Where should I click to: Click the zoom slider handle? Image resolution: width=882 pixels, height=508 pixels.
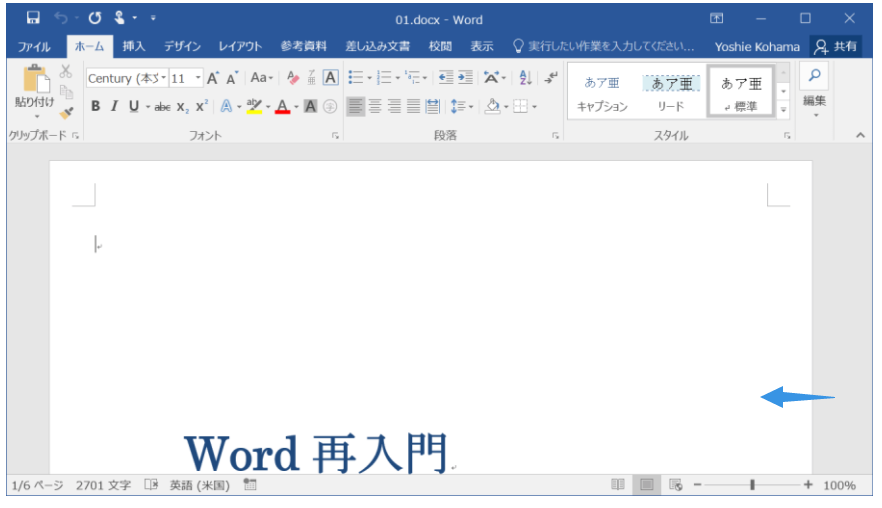752,484
